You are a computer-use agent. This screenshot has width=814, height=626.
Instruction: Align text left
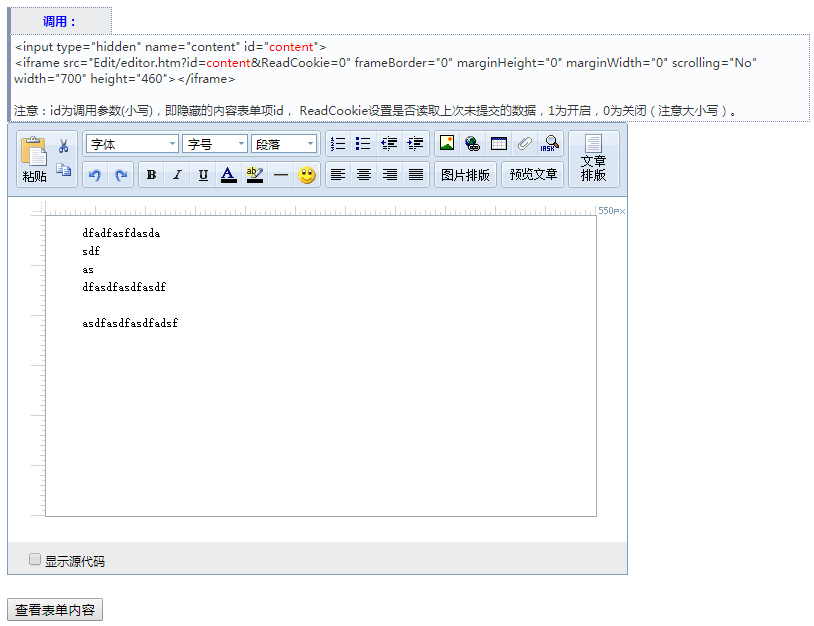tap(338, 175)
